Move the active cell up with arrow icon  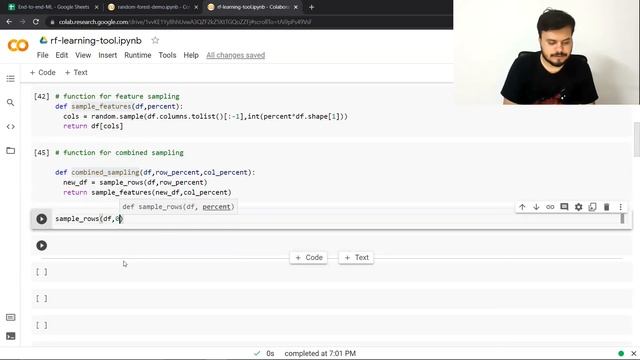point(522,207)
